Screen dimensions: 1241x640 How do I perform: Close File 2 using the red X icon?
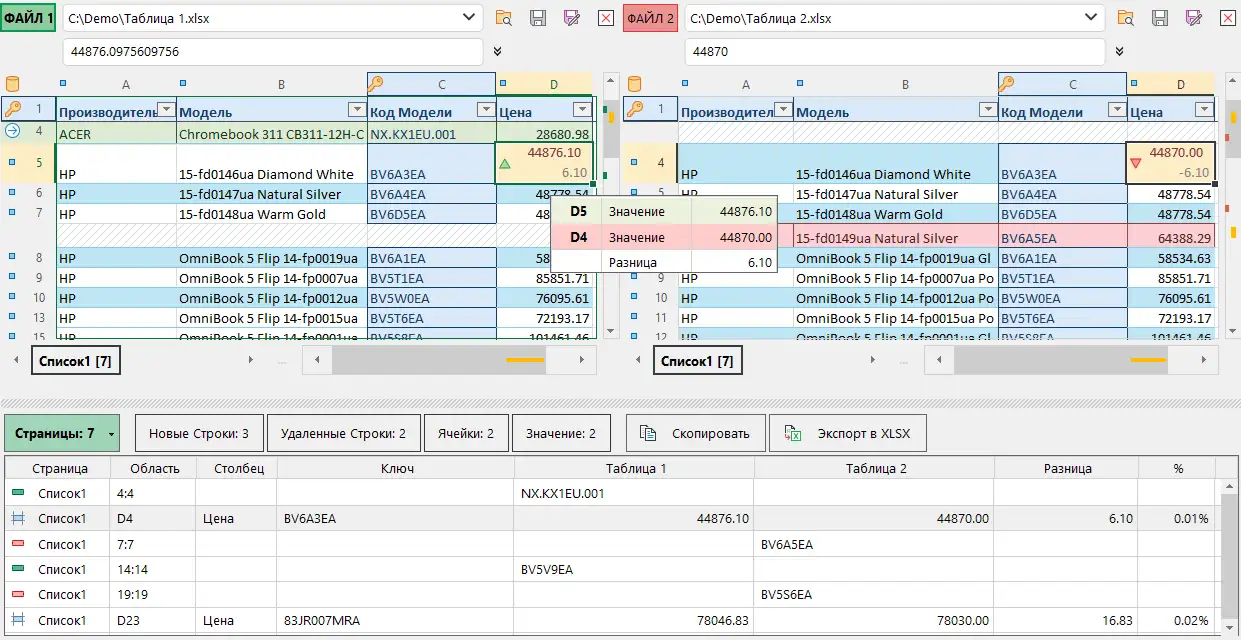pos(1228,18)
